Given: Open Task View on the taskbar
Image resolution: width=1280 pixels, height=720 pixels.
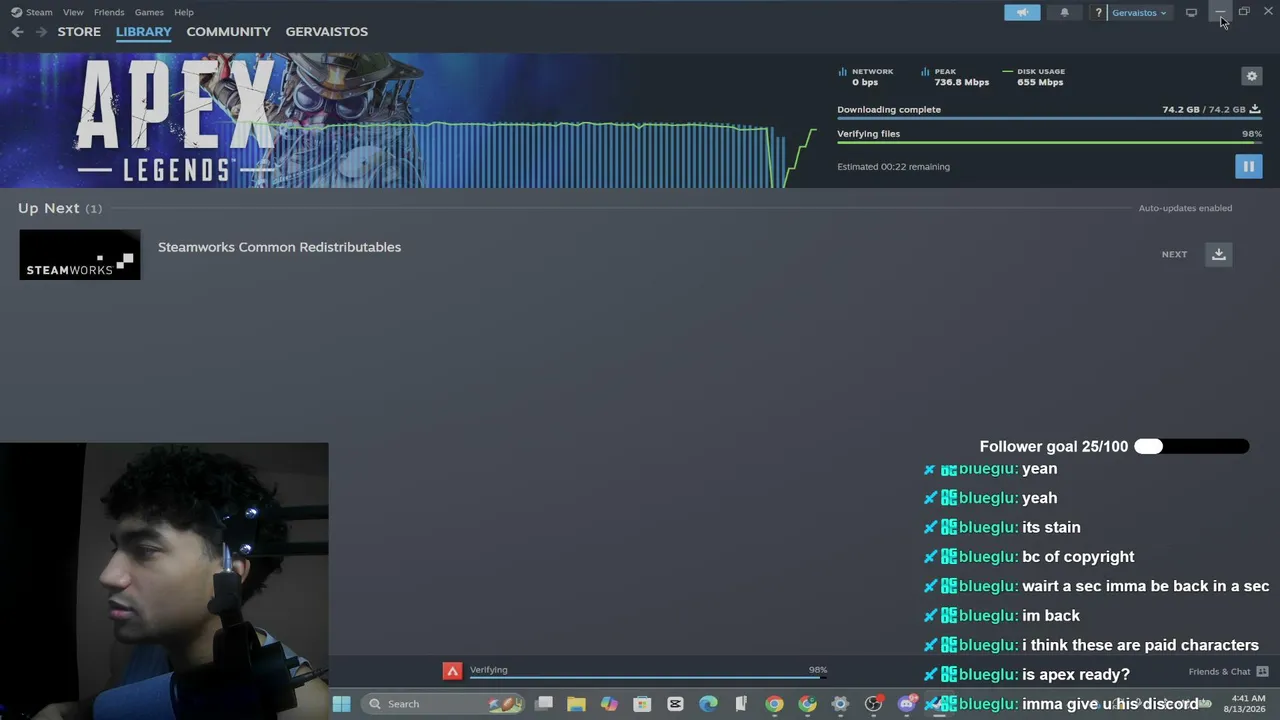Looking at the screenshot, I should (x=544, y=704).
